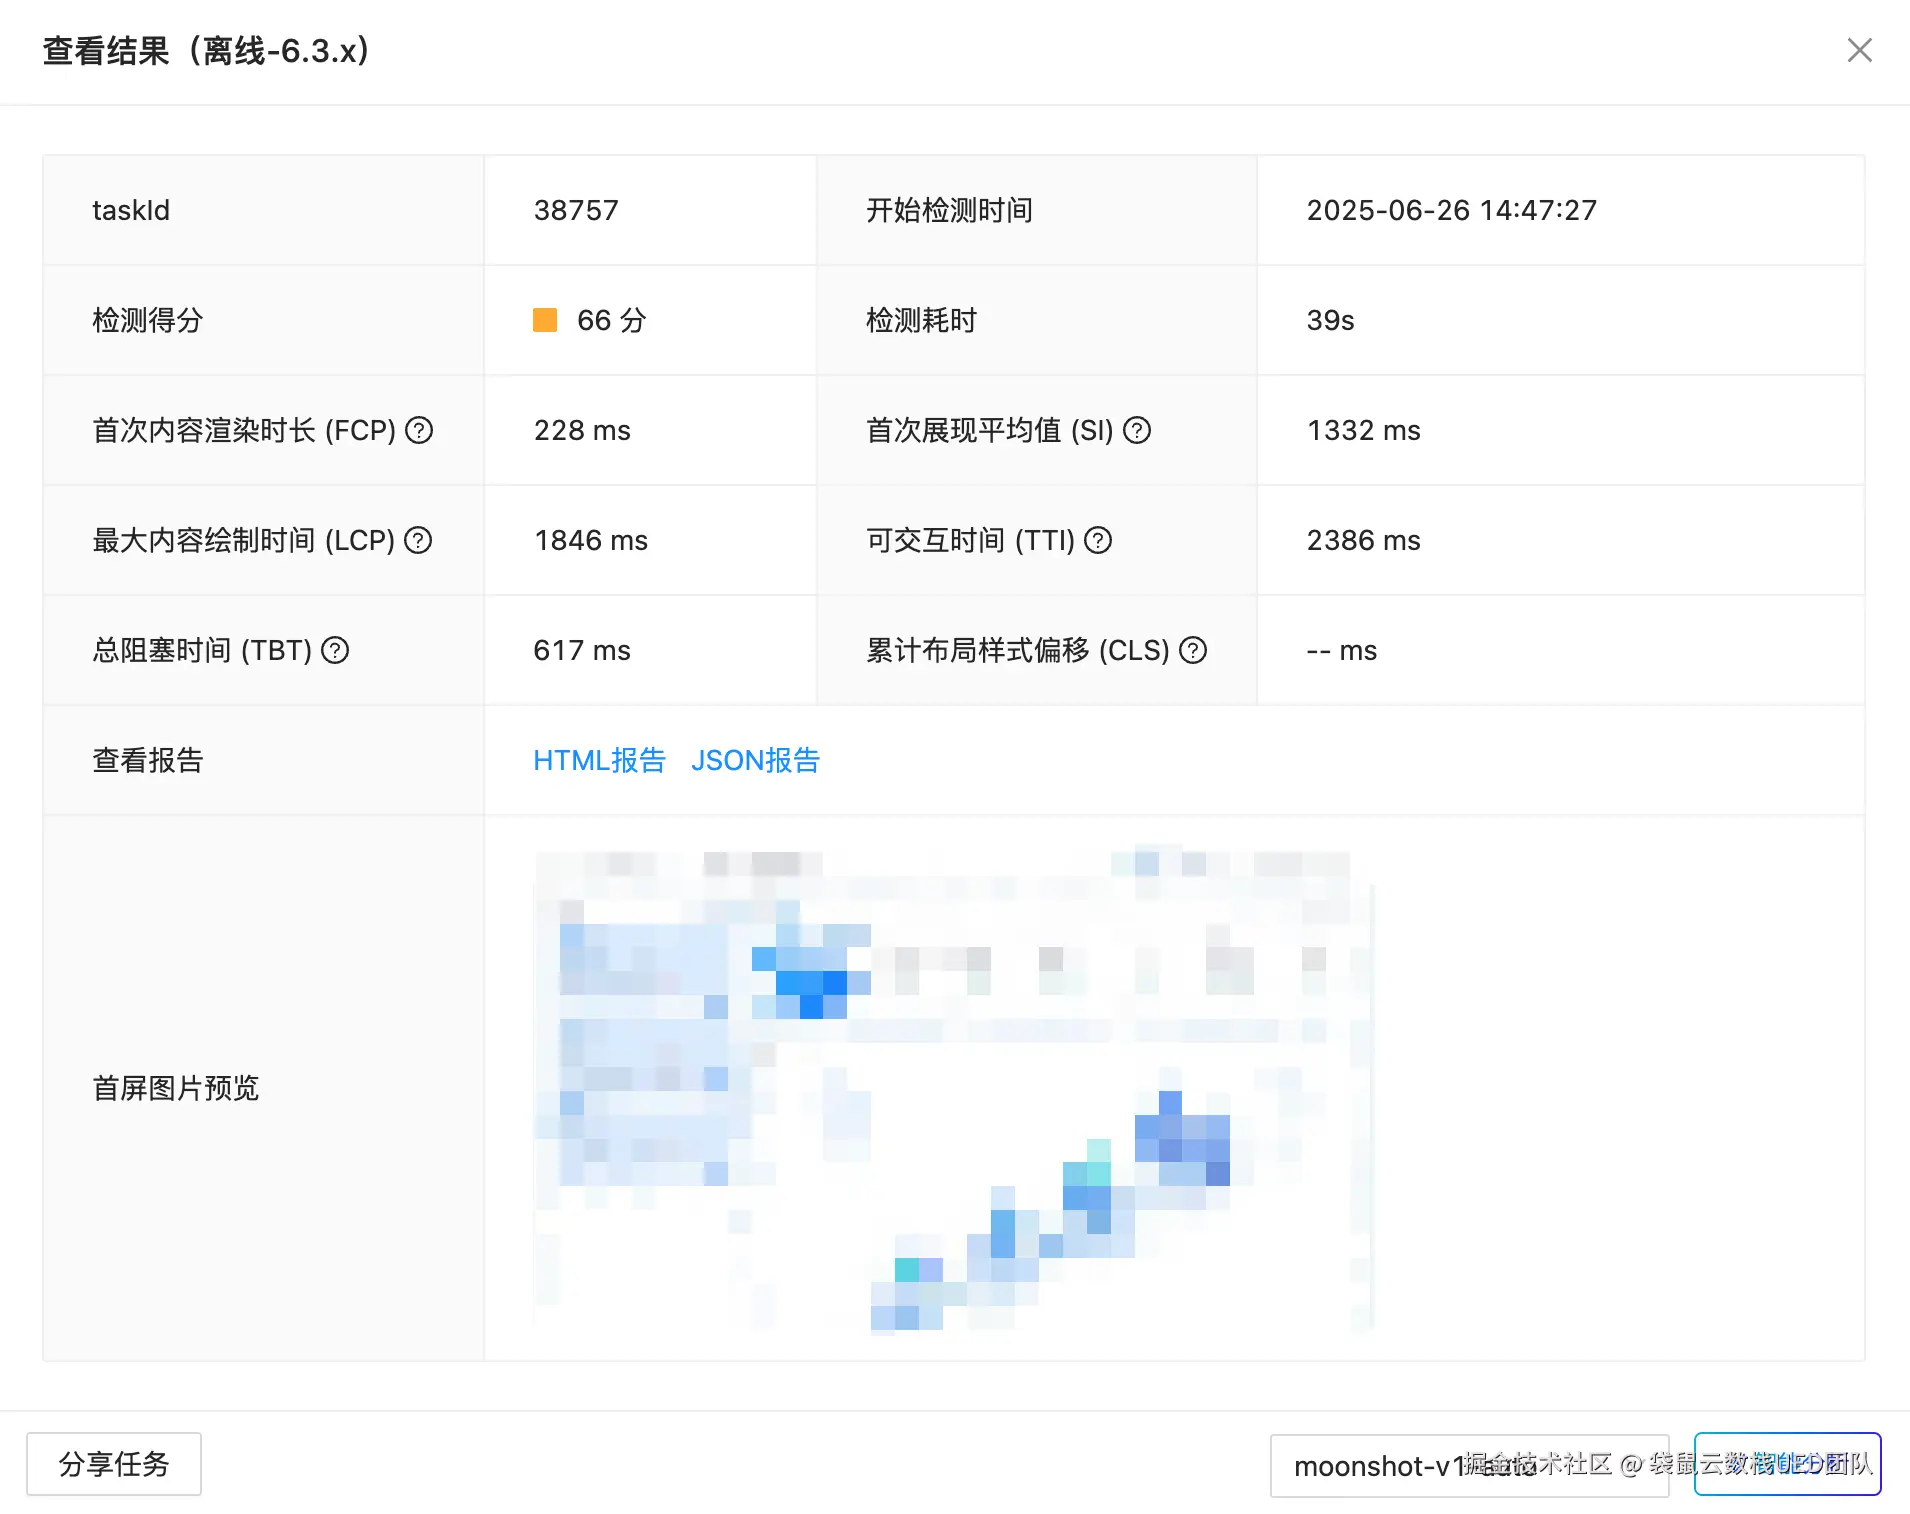This screenshot has width=1910, height=1514.
Task: Click the 检测得分 label
Action: pyautogui.click(x=148, y=320)
